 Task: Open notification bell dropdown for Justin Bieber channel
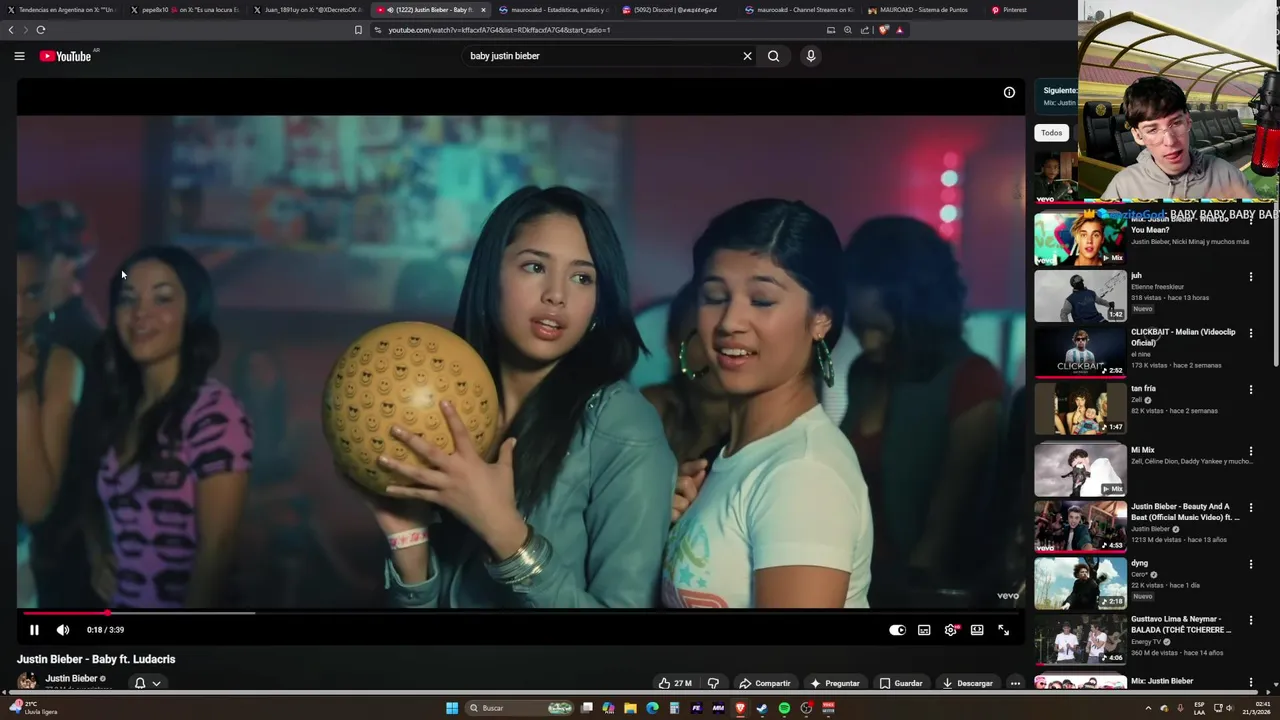pyautogui.click(x=147, y=683)
